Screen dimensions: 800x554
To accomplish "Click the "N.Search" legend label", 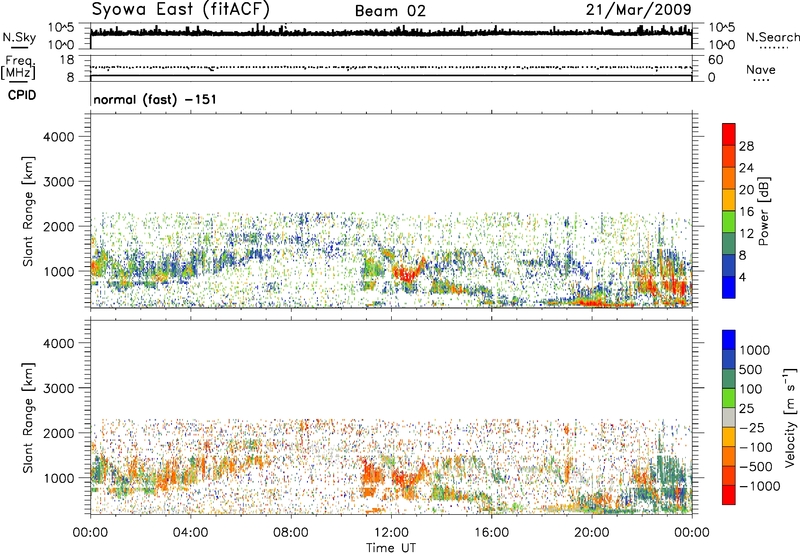I will [772, 37].
